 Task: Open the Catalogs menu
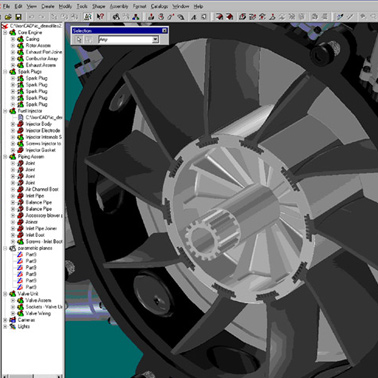[159, 6]
